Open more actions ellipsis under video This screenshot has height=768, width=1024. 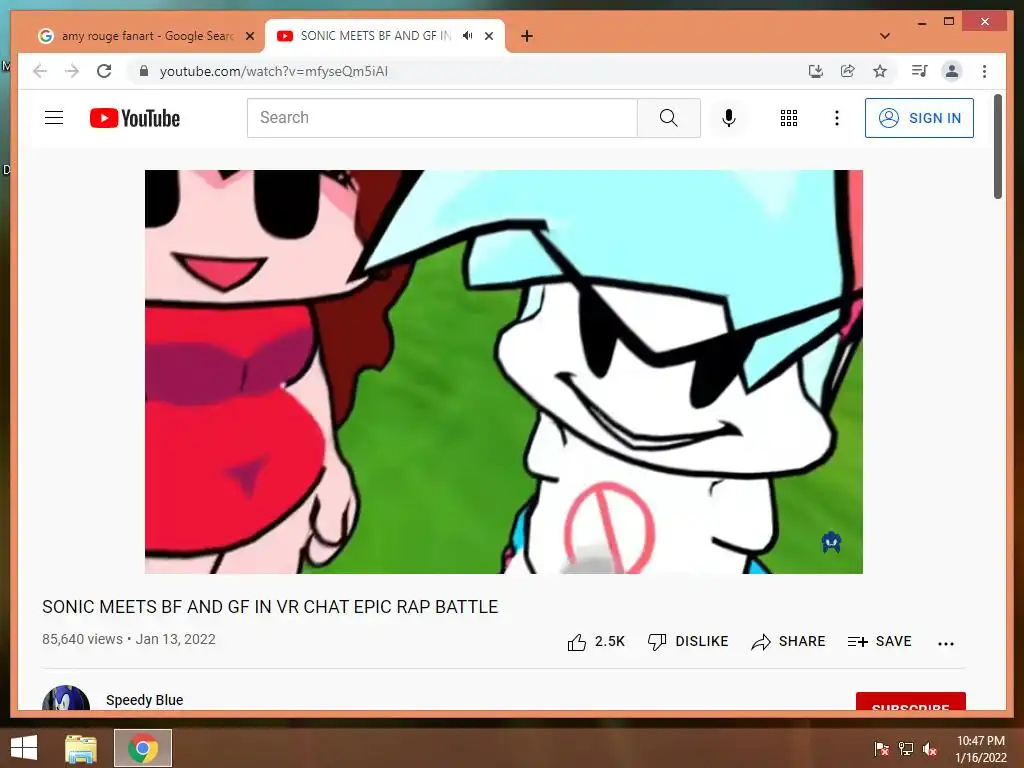point(946,643)
